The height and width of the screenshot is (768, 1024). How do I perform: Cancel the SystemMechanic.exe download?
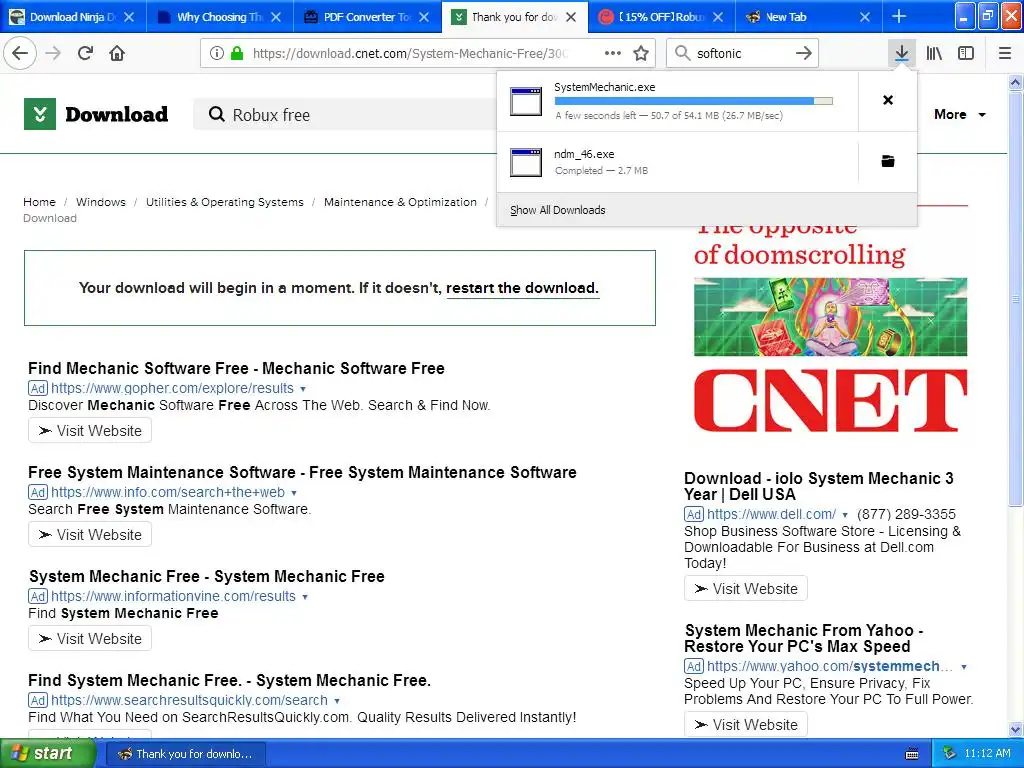click(x=888, y=100)
